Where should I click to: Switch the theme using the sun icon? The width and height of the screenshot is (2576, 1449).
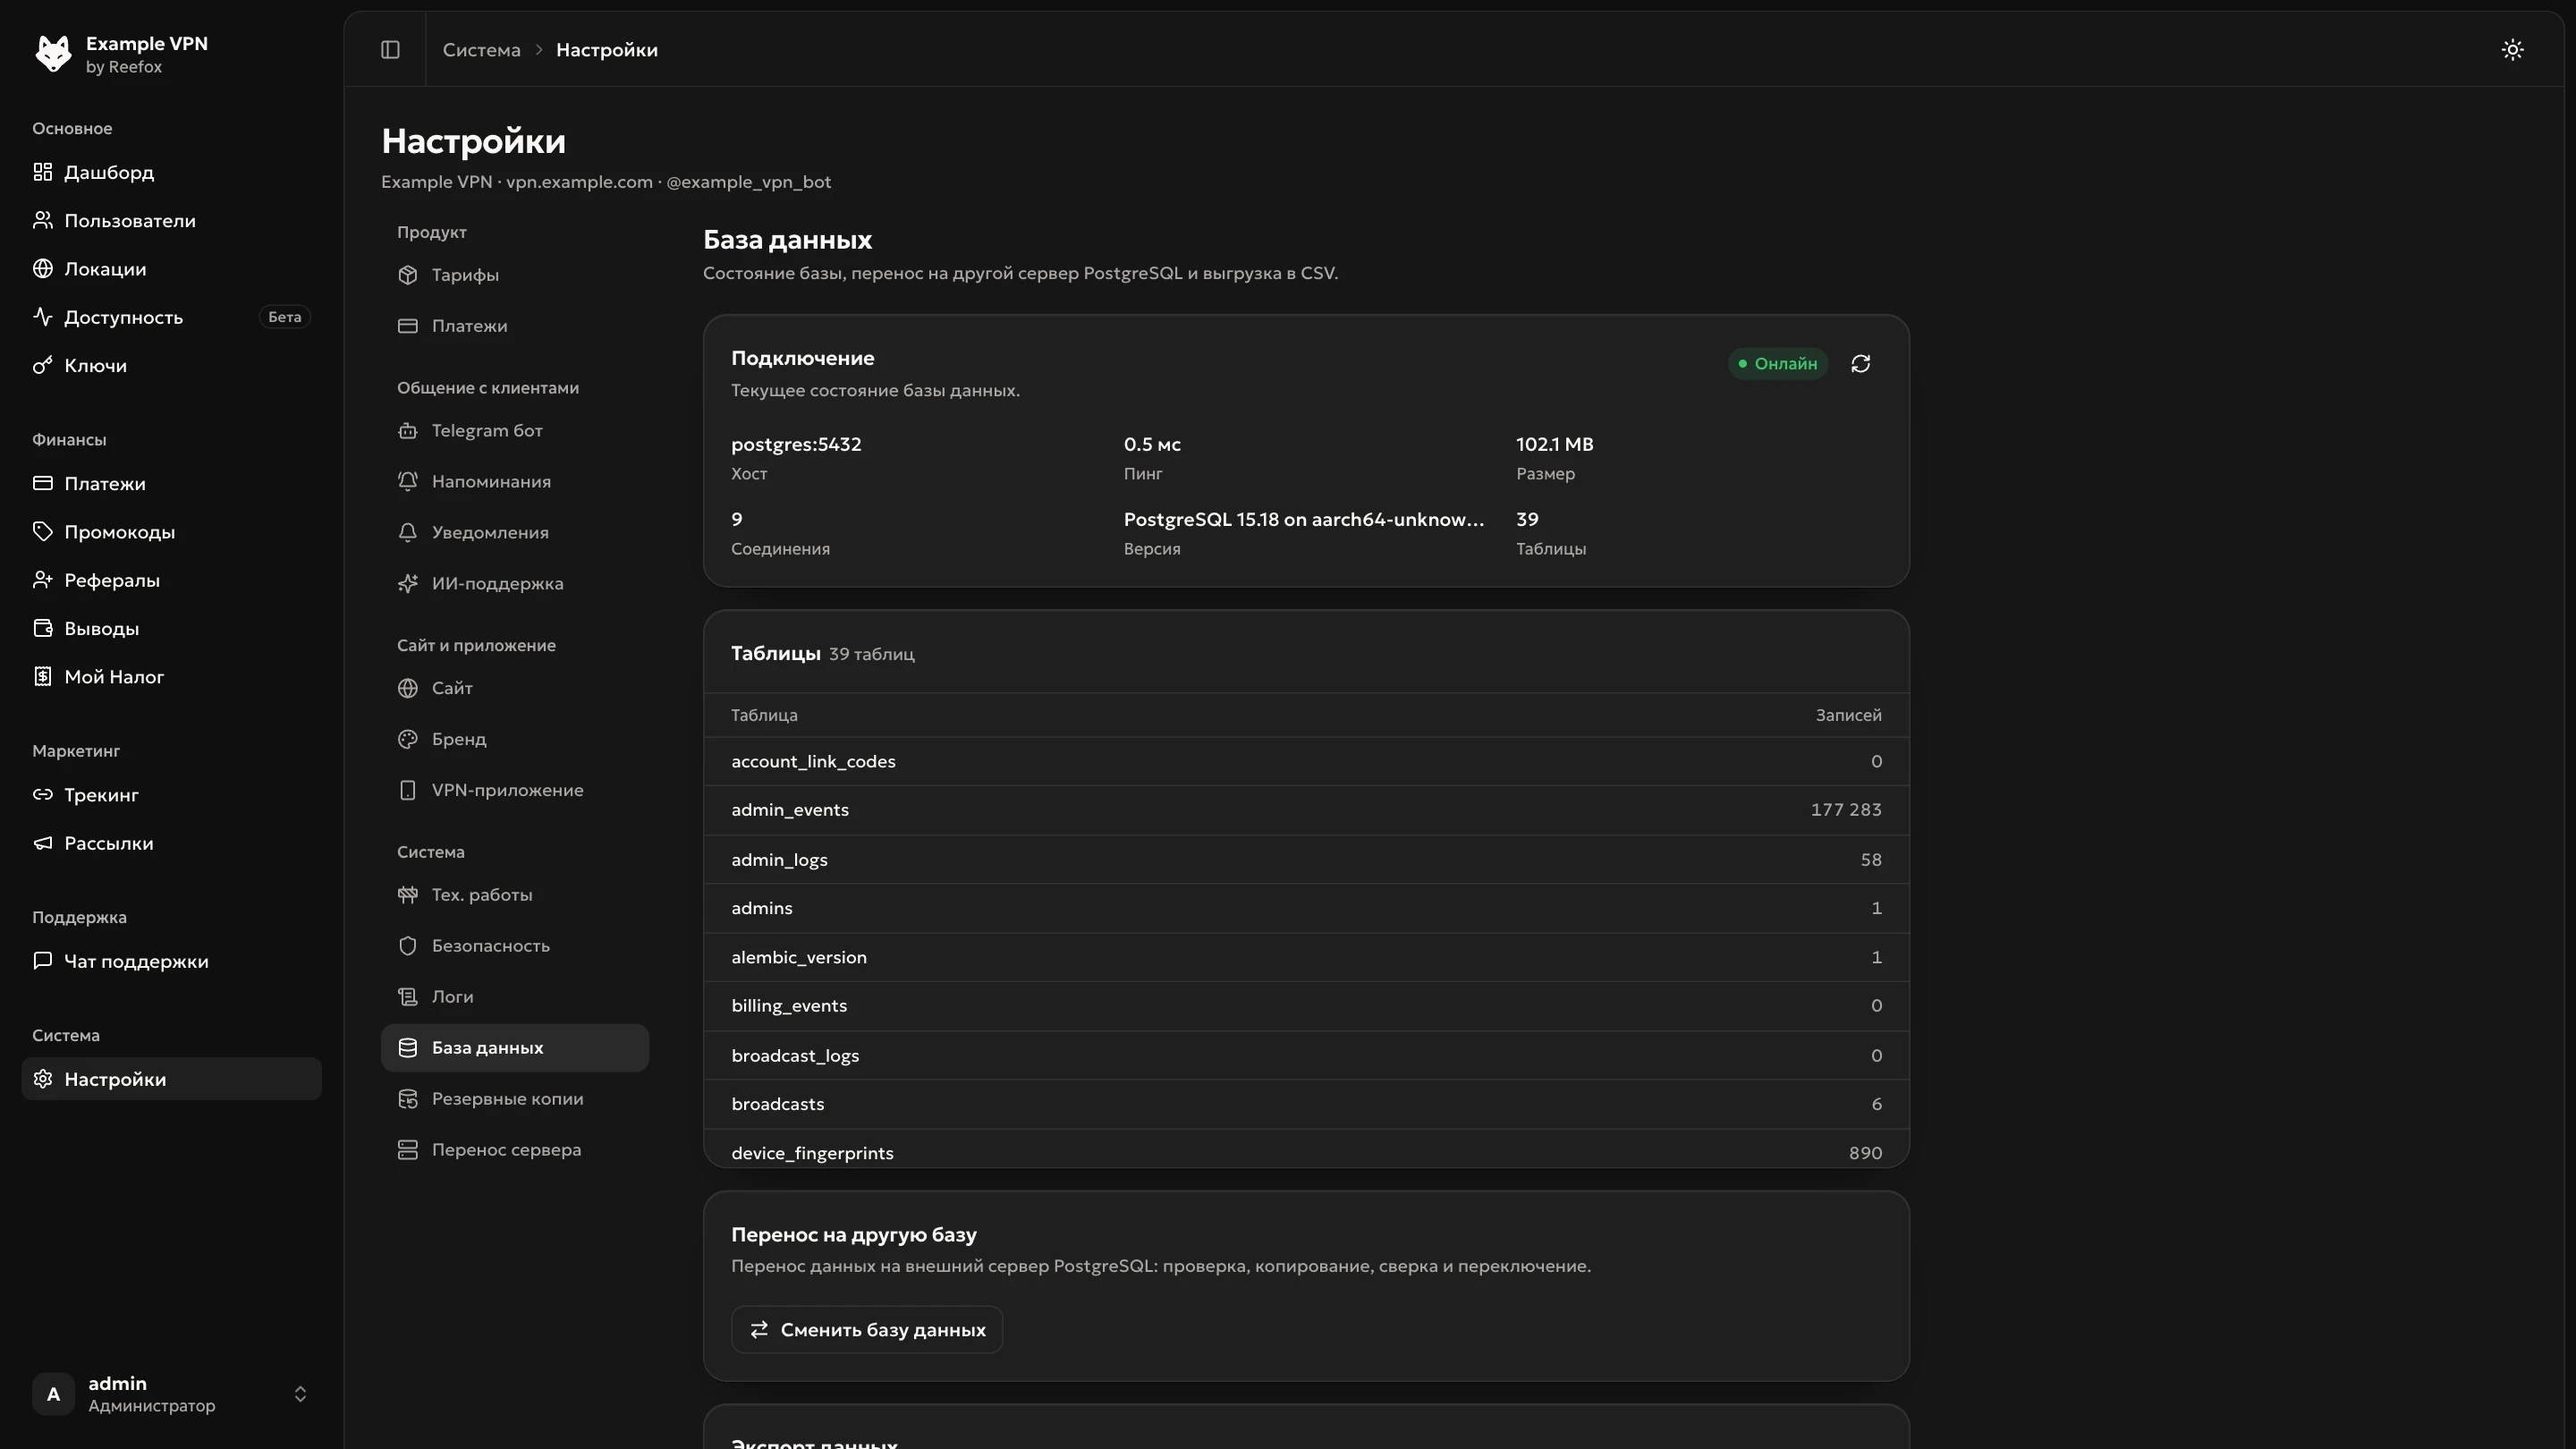pos(2512,49)
